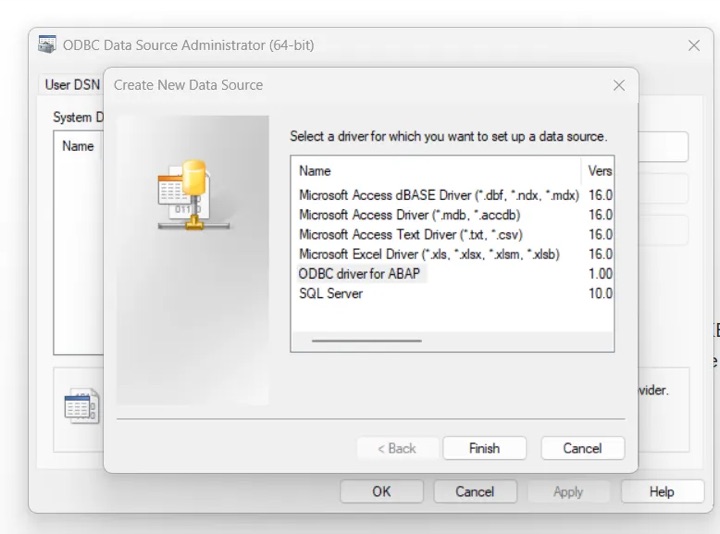The height and width of the screenshot is (534, 720).
Task: Click Name column header in Administrator window
Action: coord(78,146)
